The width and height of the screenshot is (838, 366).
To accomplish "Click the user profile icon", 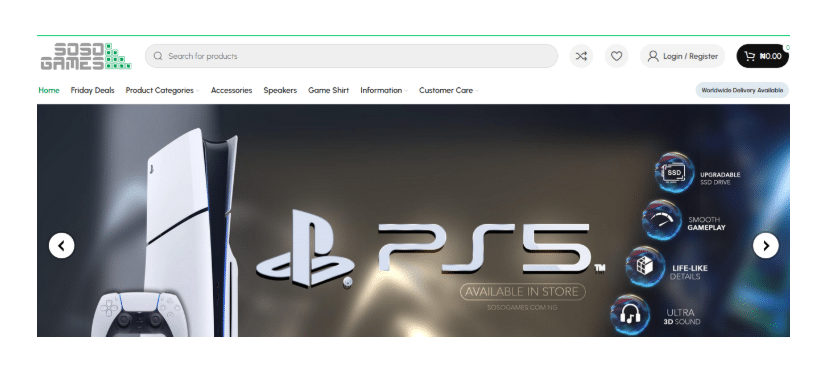I will (653, 56).
